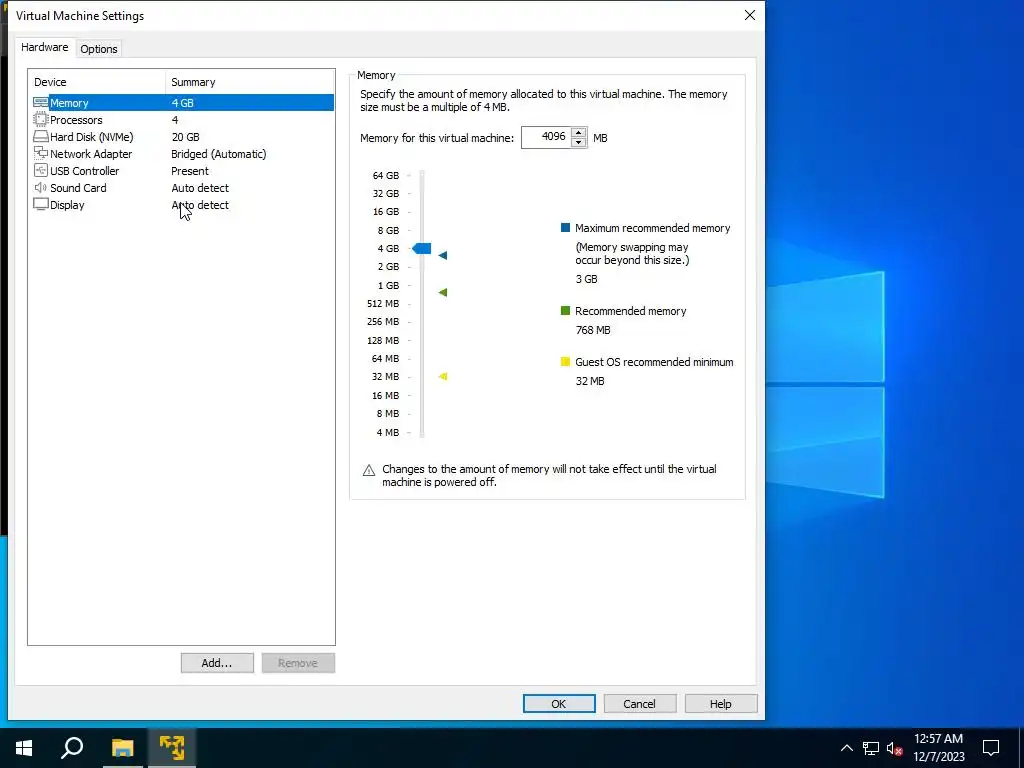This screenshot has height=768, width=1024.
Task: Decrease memory with the down stepper arrow
Action: point(578,142)
